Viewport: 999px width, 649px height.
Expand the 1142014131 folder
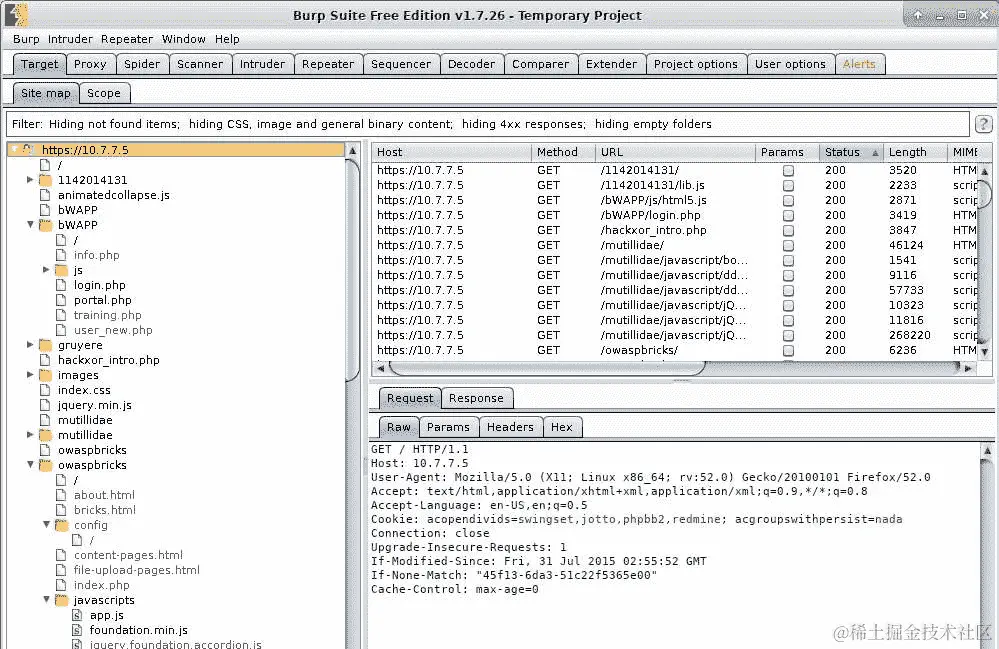click(30, 180)
